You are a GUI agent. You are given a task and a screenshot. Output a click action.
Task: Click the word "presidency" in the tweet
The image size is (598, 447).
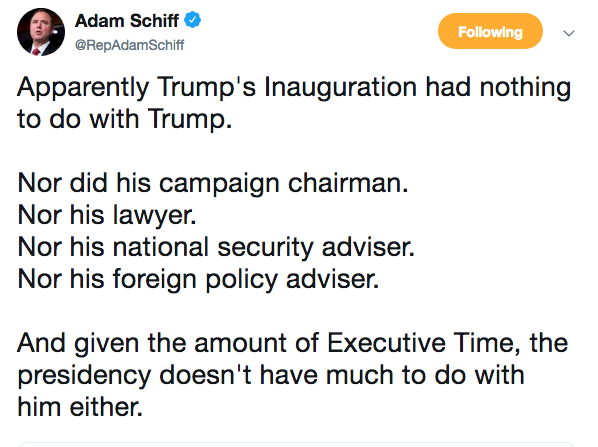tap(84, 376)
